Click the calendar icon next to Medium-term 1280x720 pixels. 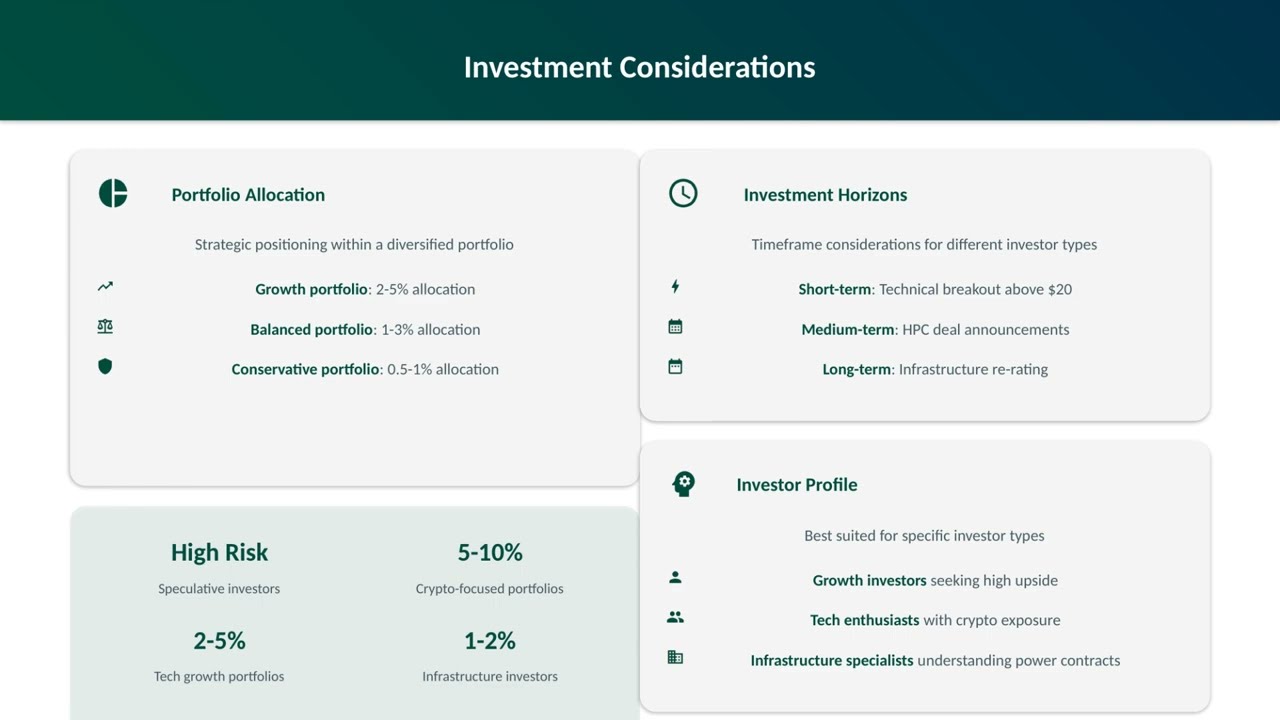pos(675,327)
